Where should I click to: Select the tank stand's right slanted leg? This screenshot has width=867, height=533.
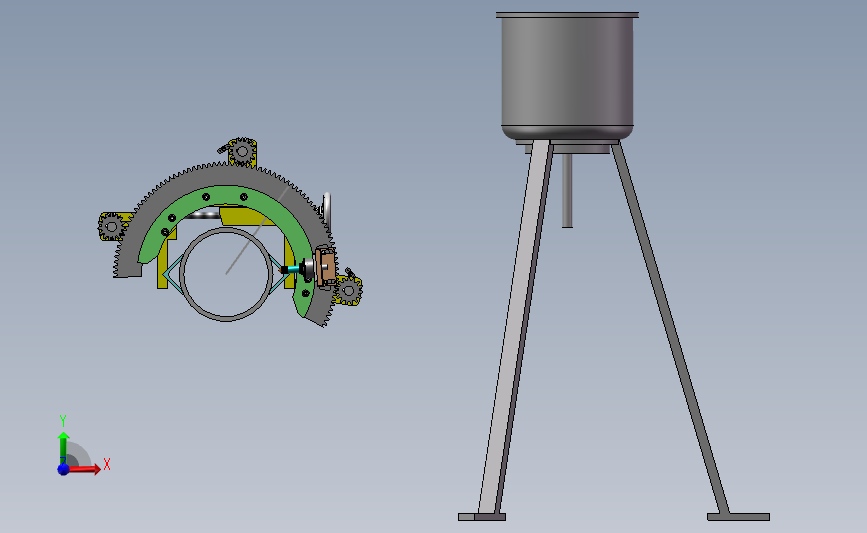click(x=670, y=326)
